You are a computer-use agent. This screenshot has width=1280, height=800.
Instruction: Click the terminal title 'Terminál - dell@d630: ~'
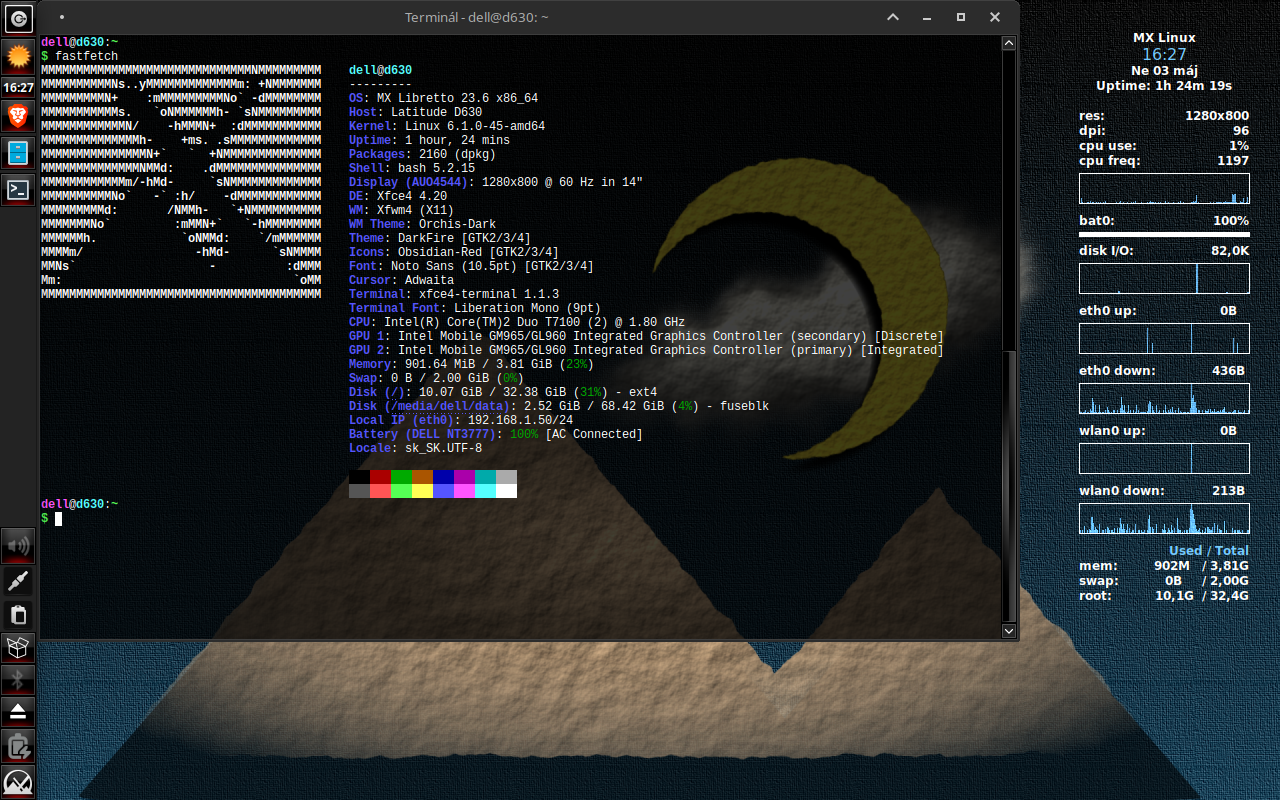[476, 17]
